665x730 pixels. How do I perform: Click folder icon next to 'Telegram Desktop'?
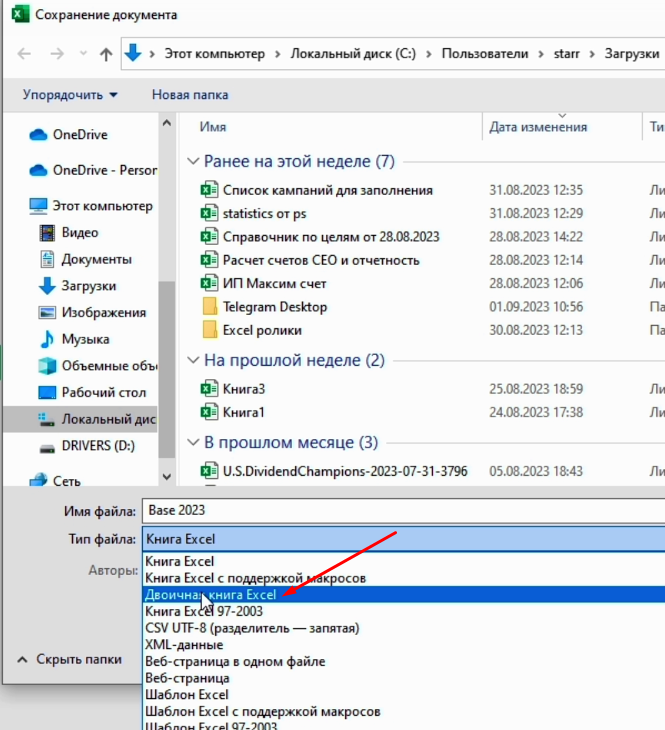[210, 307]
